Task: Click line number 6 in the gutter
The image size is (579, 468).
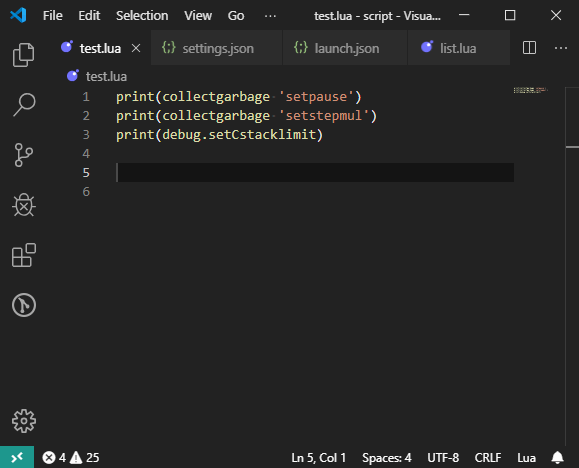Action: pyautogui.click(x=86, y=192)
